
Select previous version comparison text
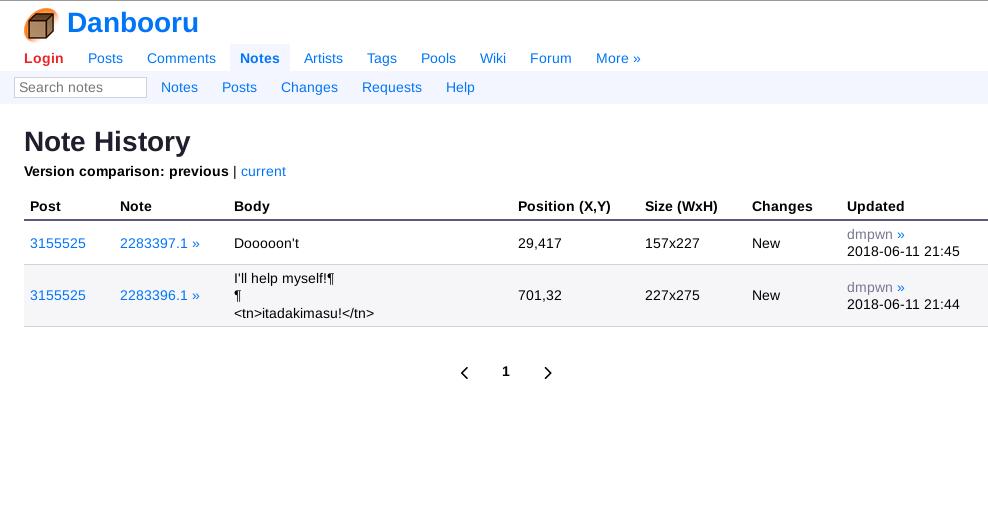(x=198, y=171)
